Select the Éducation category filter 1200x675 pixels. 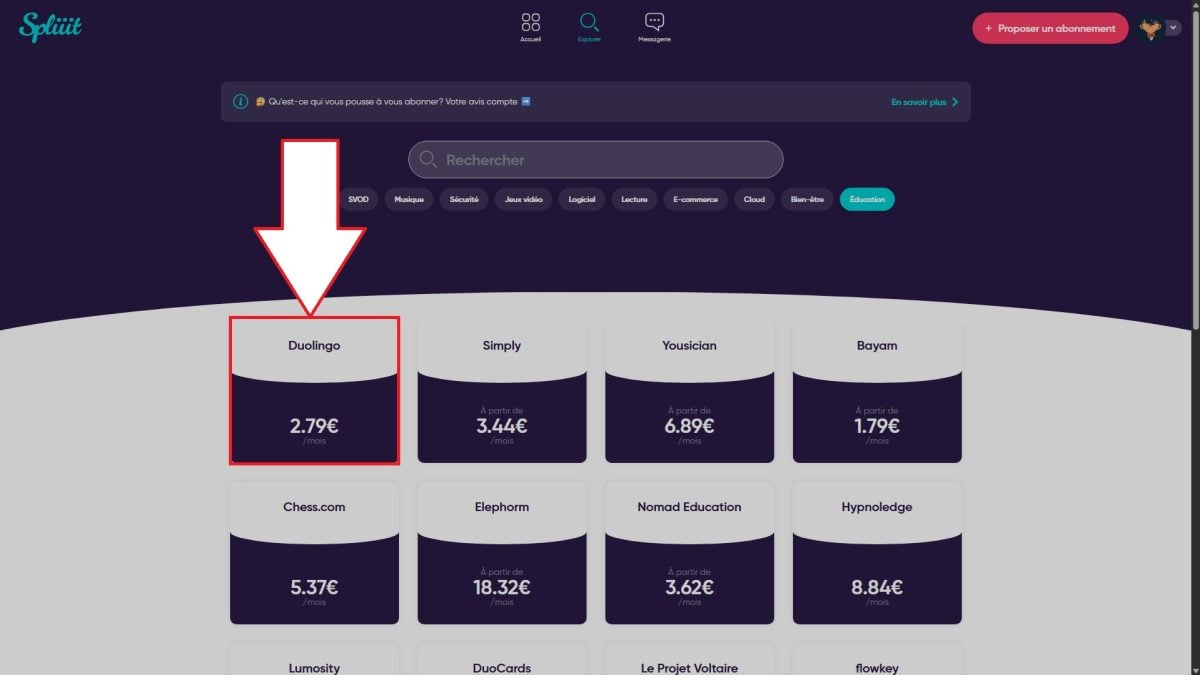pyautogui.click(x=867, y=199)
